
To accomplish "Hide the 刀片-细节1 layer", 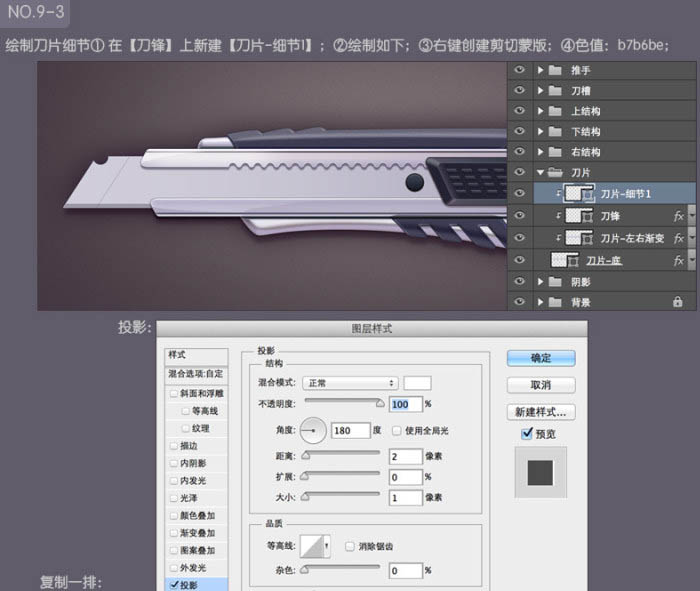I will pos(519,193).
